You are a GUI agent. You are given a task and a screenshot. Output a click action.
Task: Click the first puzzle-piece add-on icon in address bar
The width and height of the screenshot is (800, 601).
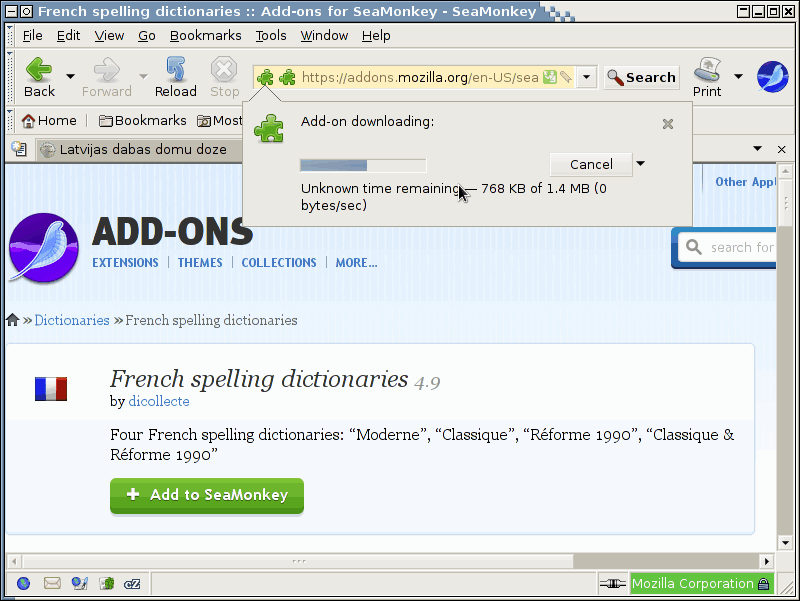265,78
